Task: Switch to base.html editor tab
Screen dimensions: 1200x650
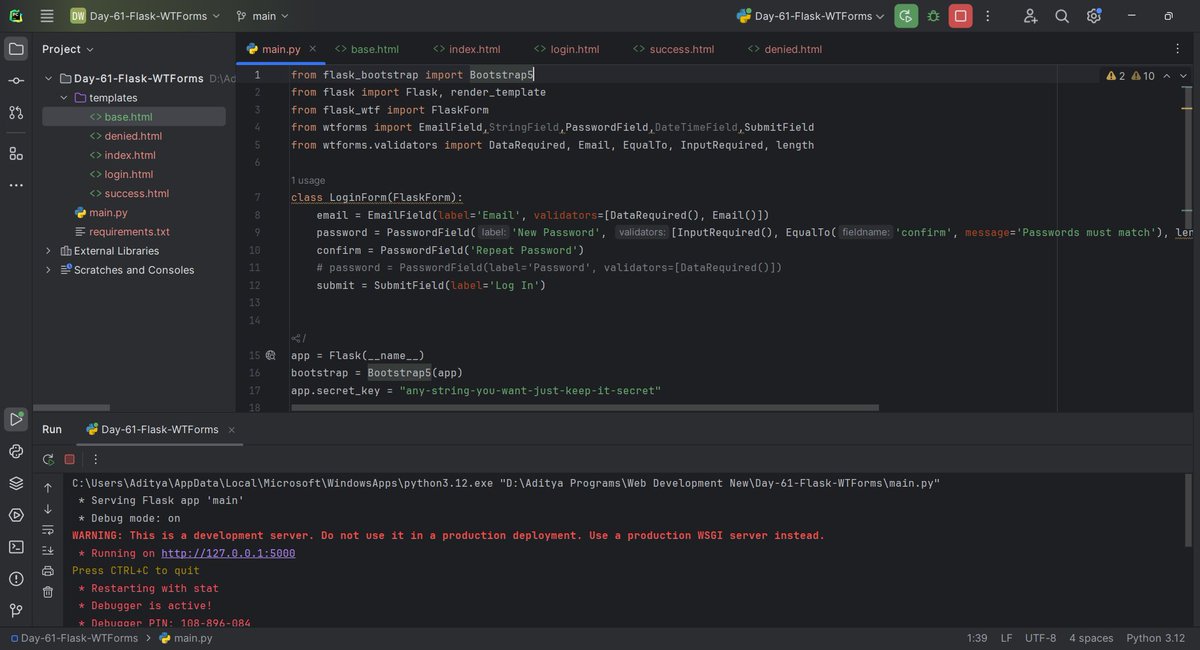Action: 367,49
